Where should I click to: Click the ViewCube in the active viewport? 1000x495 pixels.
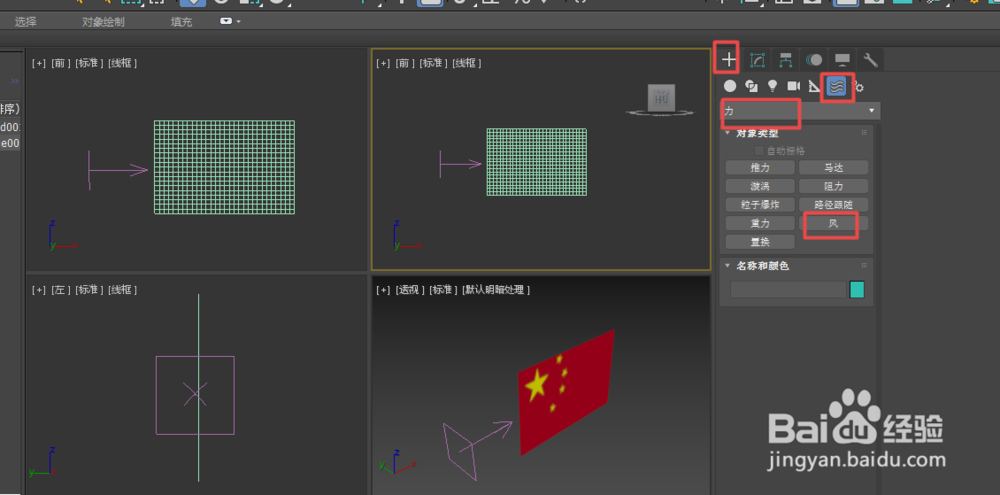click(x=661, y=100)
